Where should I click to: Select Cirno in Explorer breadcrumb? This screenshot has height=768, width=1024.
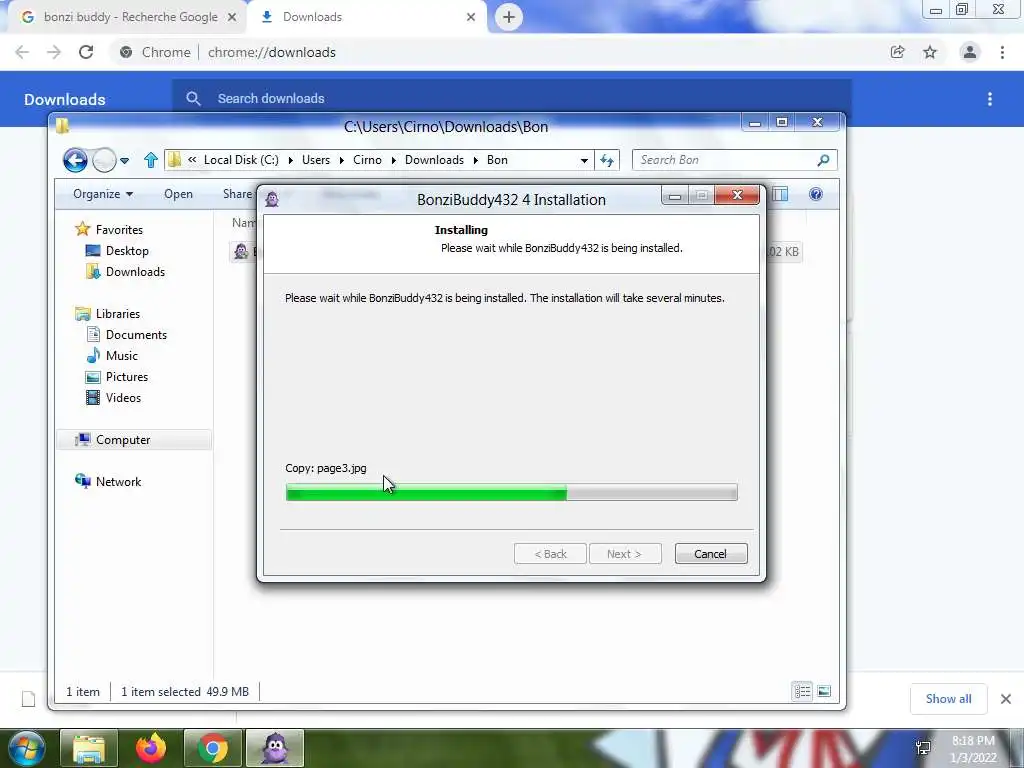[x=367, y=160]
